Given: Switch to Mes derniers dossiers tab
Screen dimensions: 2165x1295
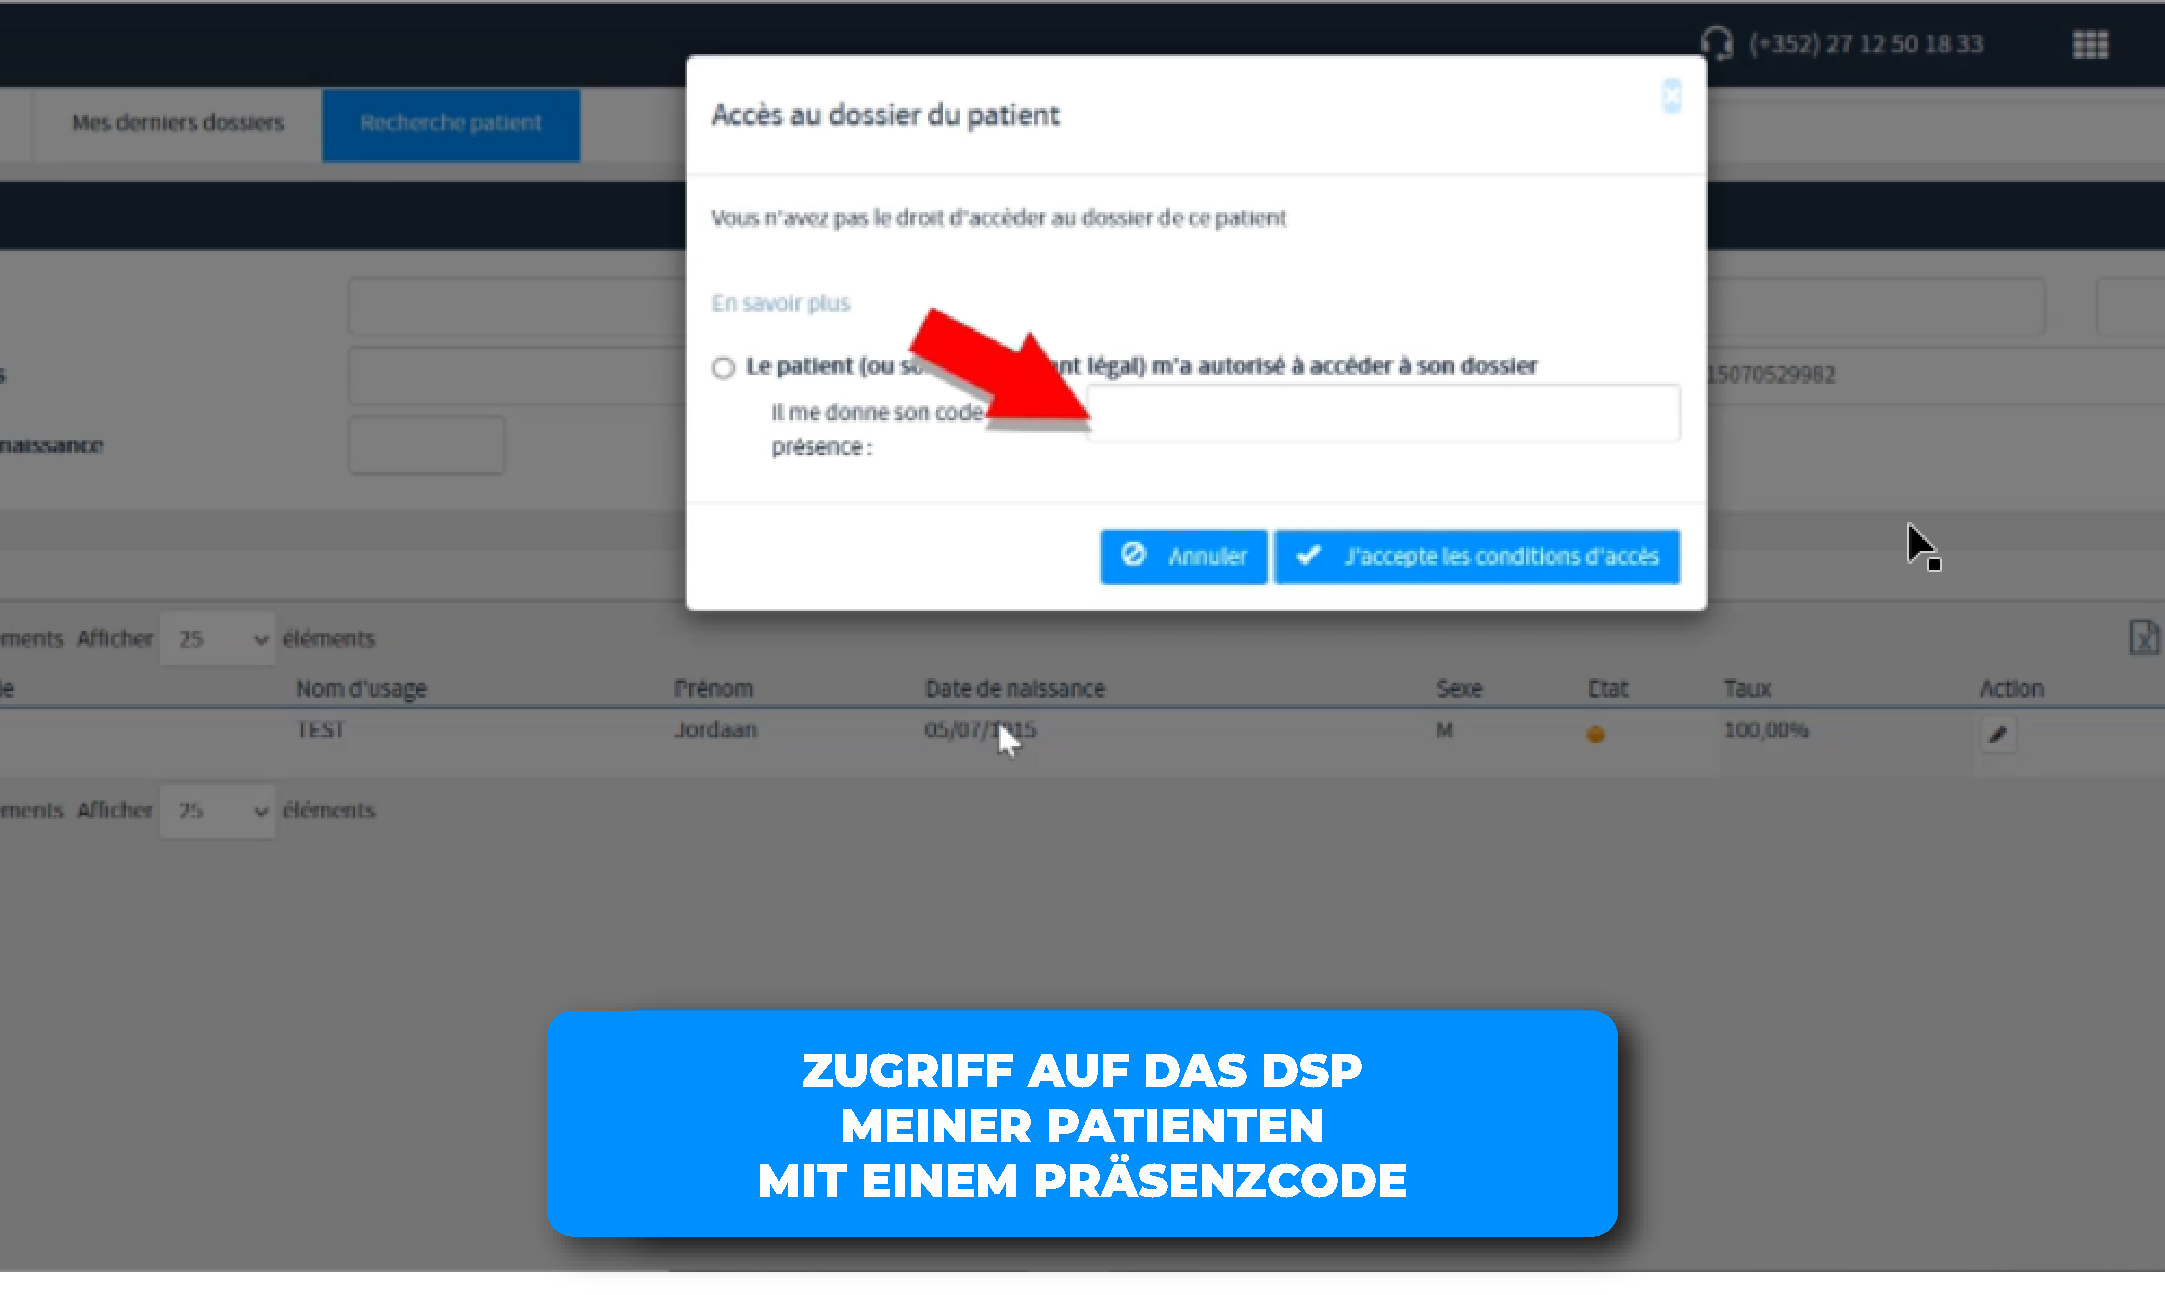Looking at the screenshot, I should pyautogui.click(x=178, y=123).
